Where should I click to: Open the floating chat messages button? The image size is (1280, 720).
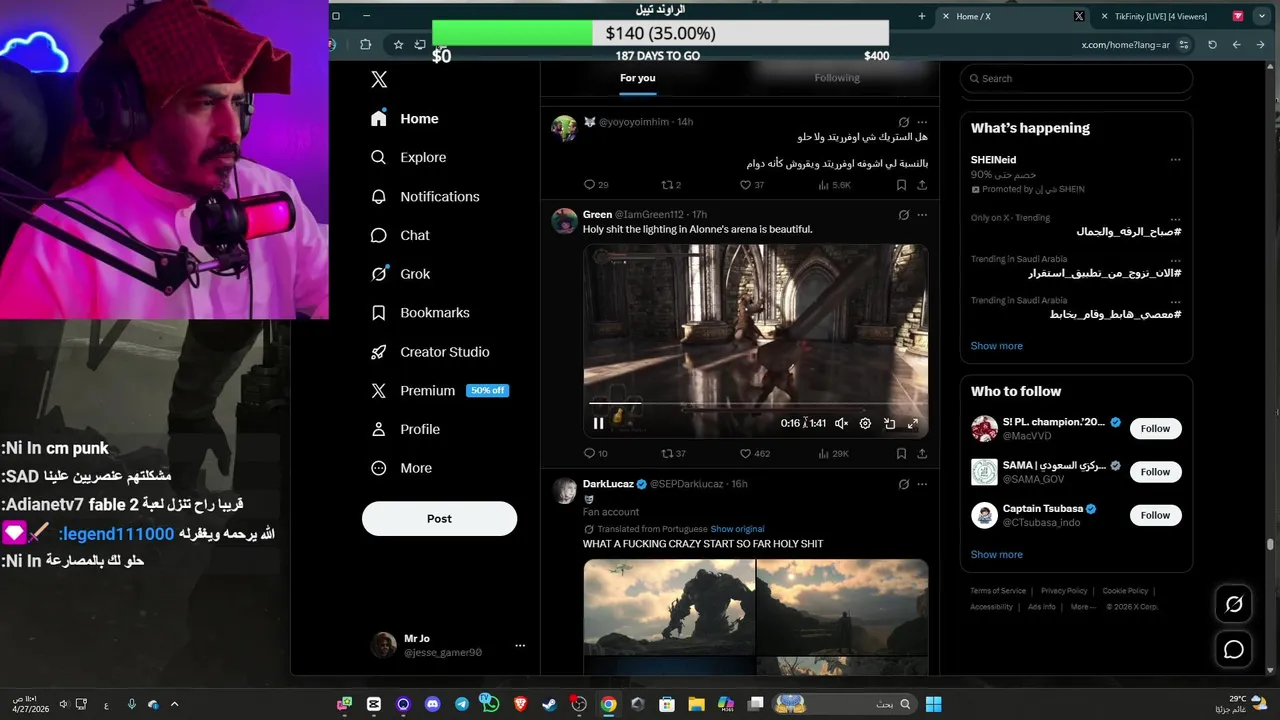pos(1234,650)
